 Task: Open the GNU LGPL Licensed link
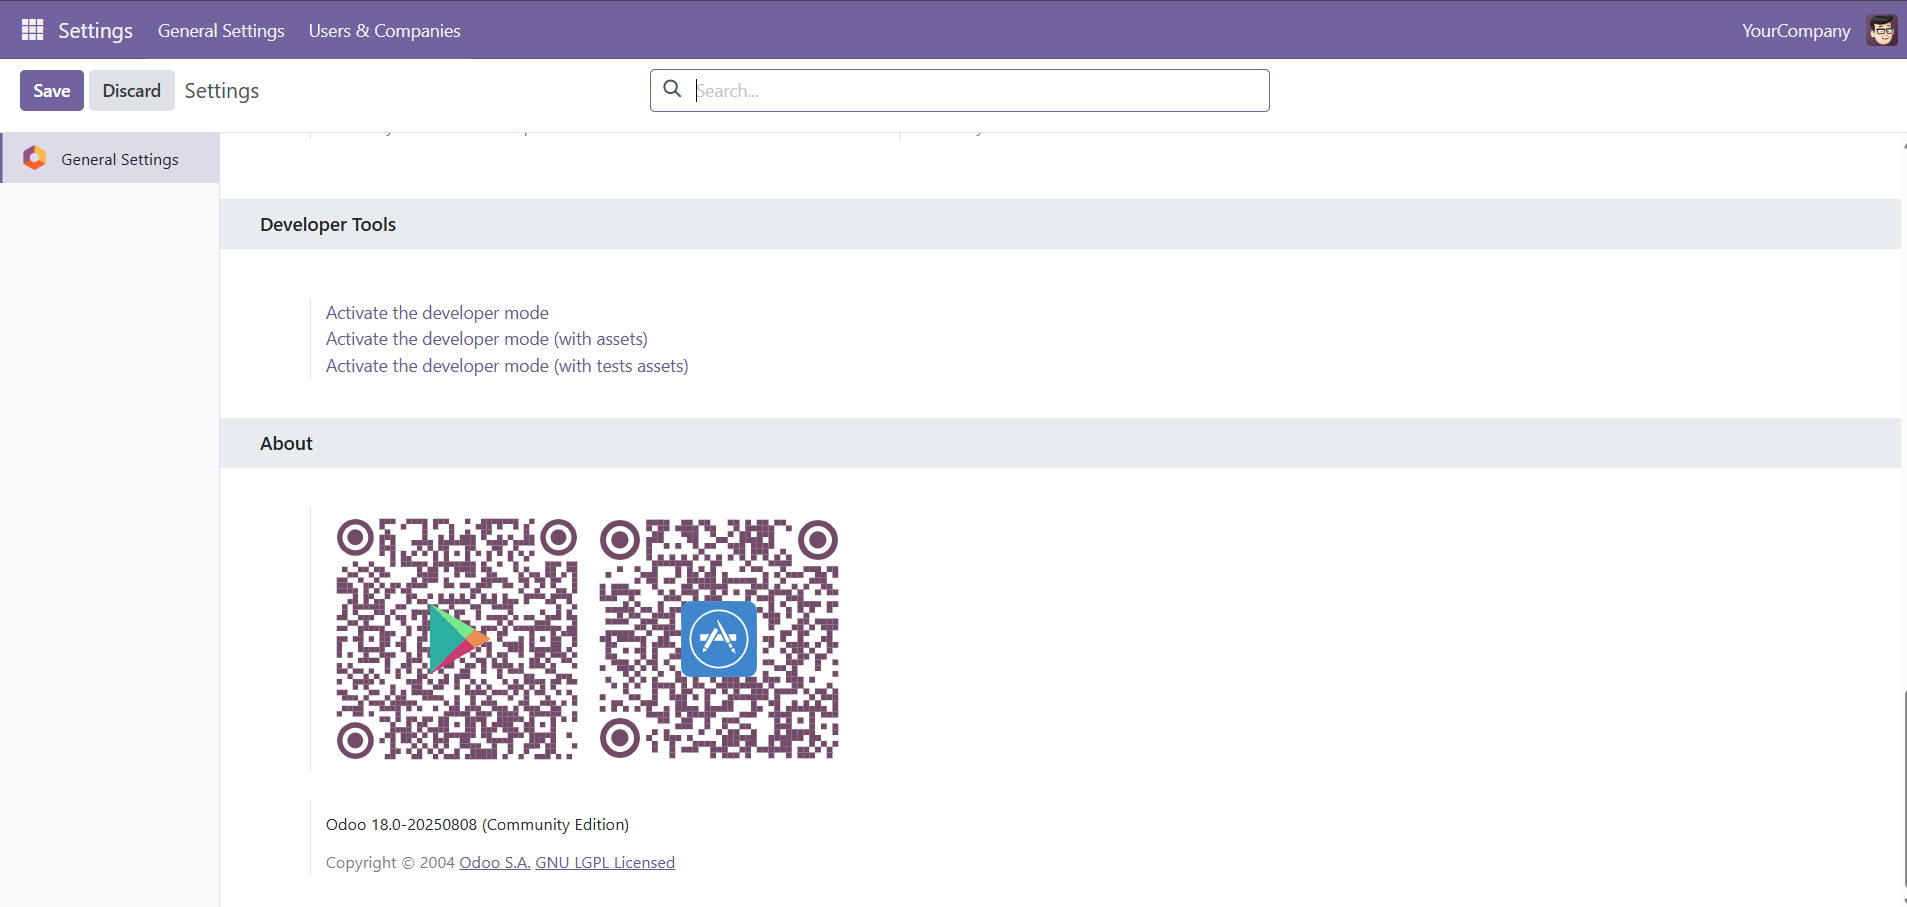605,862
